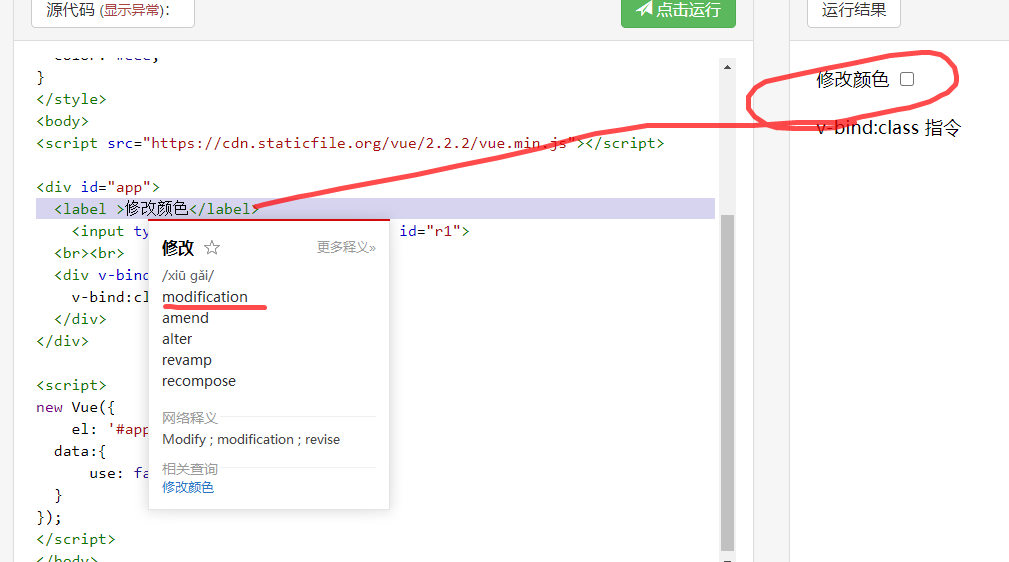Click the <div id="app"> code line

pos(98,187)
